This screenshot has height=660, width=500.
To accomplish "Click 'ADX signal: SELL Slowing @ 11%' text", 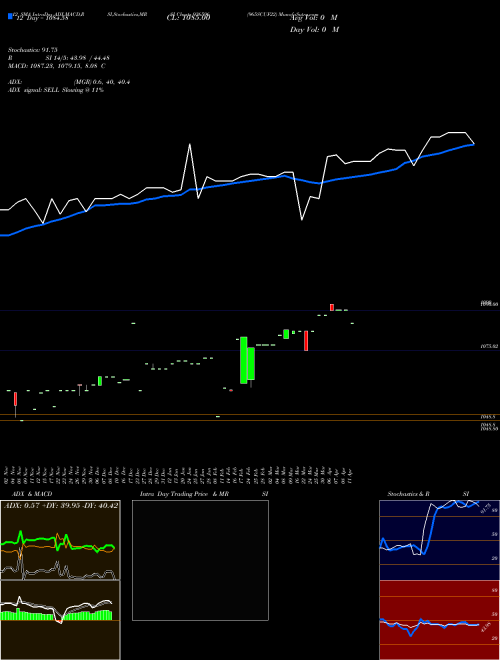I will click(x=56, y=90).
